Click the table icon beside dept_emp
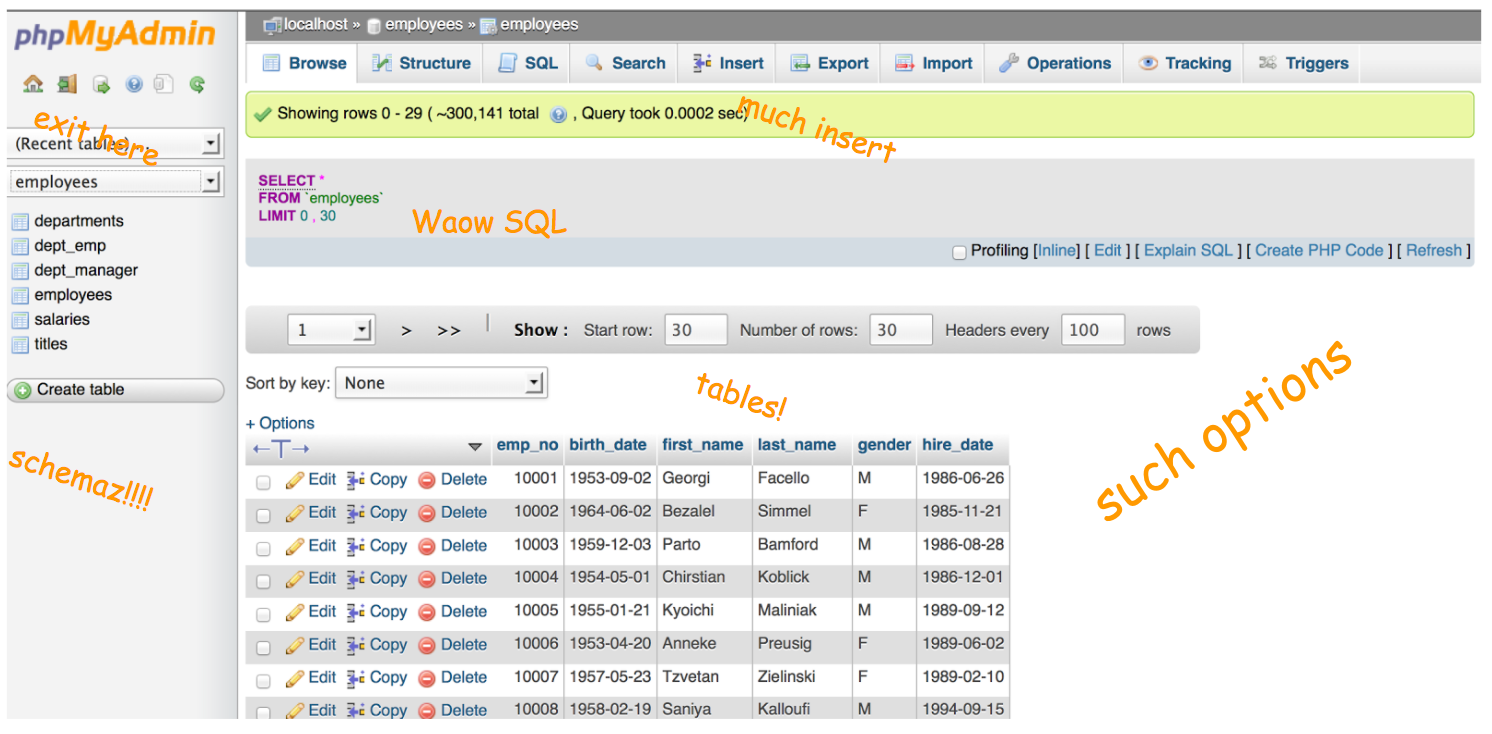Image resolution: width=1492 pixels, height=734 pixels. pyautogui.click(x=20, y=246)
